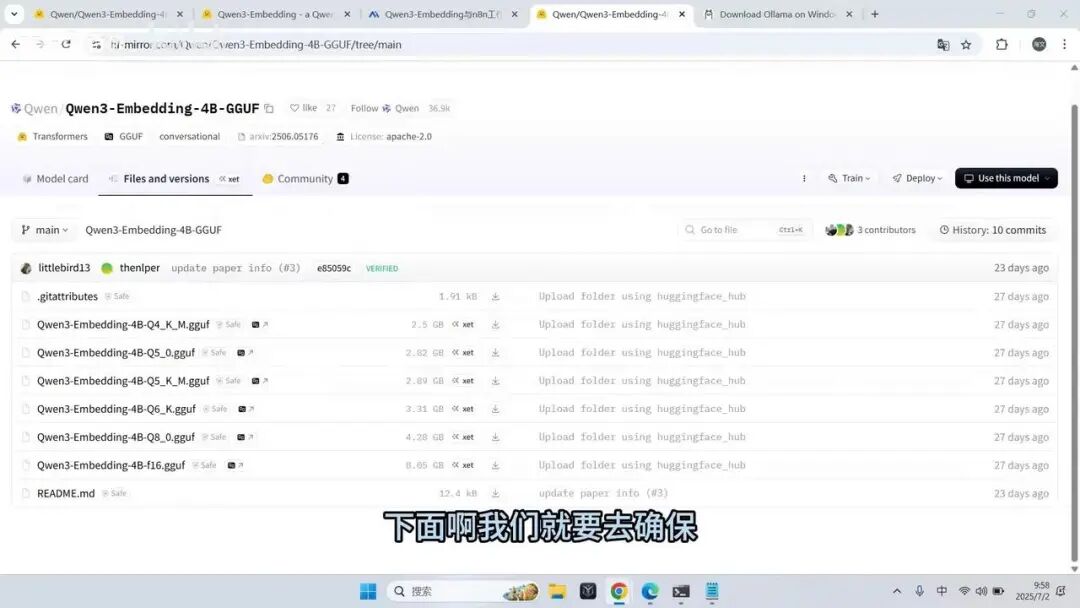Expand the Deploy dropdown

(x=917, y=178)
